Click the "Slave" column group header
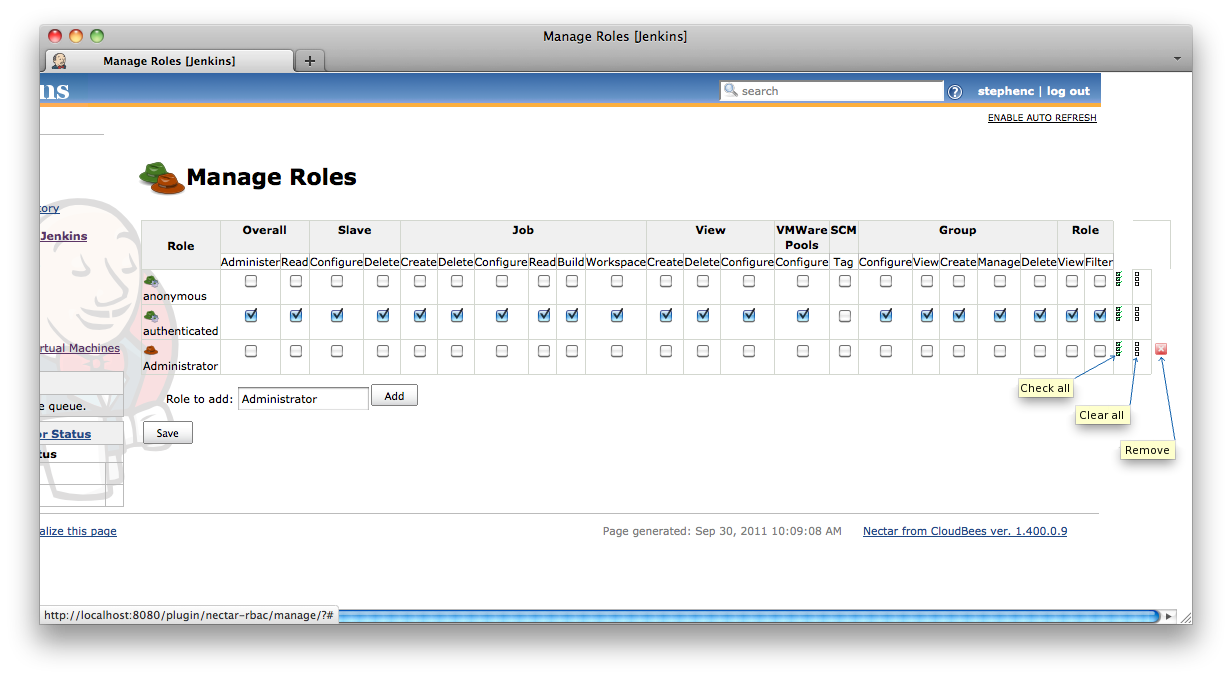 355,230
